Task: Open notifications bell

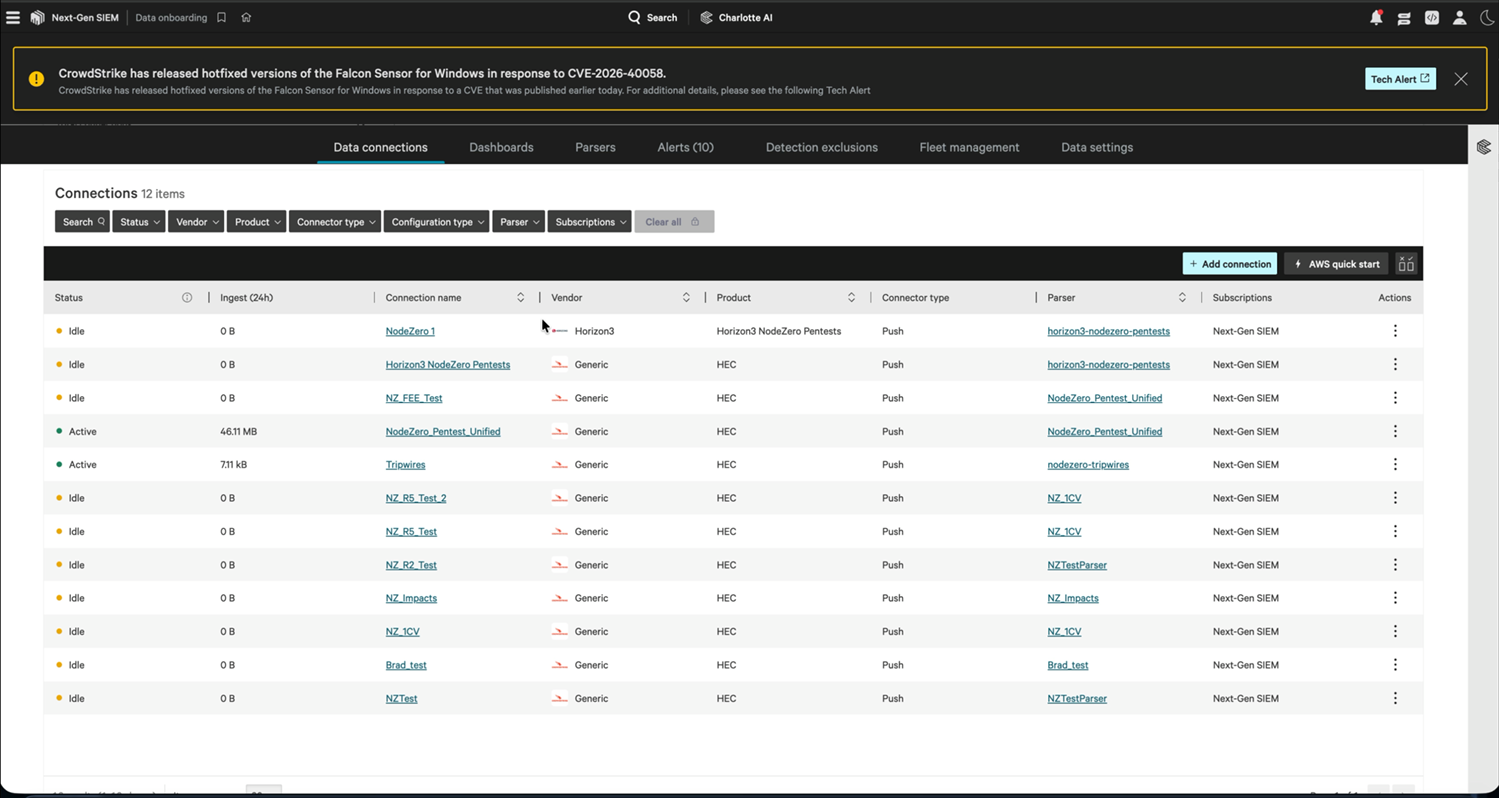Action: pyautogui.click(x=1376, y=17)
